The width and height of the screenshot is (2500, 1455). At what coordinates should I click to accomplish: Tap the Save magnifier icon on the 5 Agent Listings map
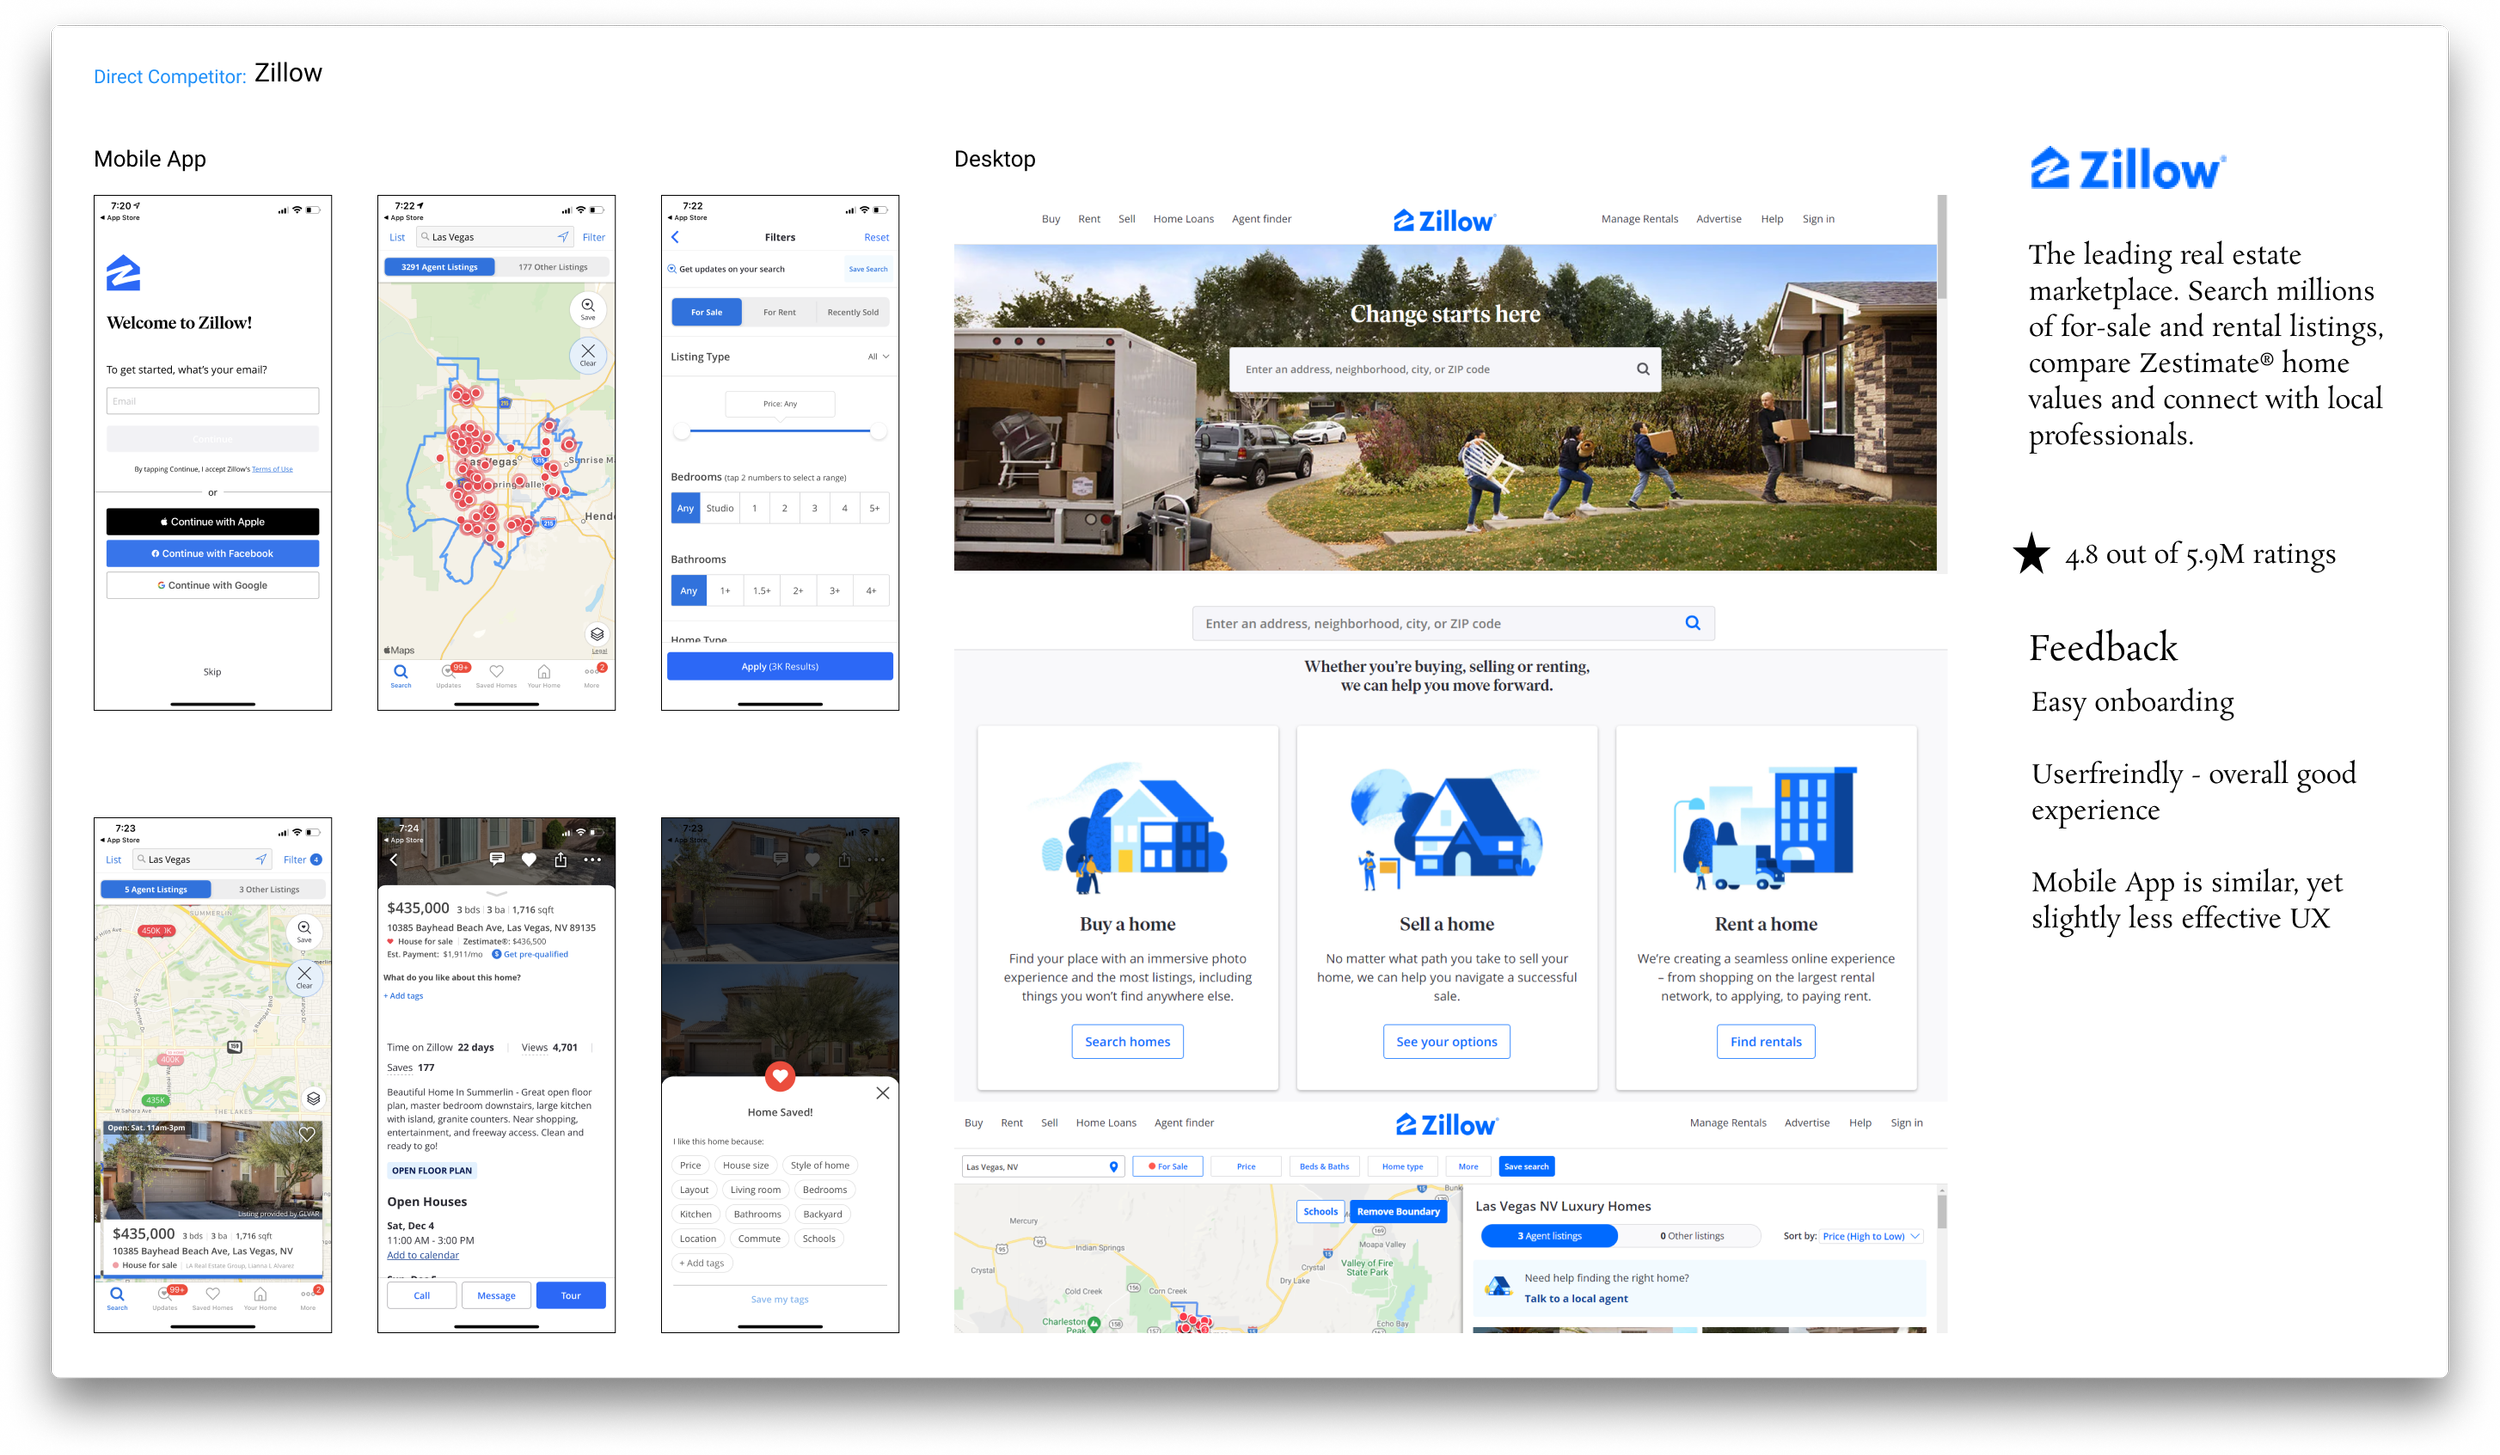pyautogui.click(x=304, y=930)
